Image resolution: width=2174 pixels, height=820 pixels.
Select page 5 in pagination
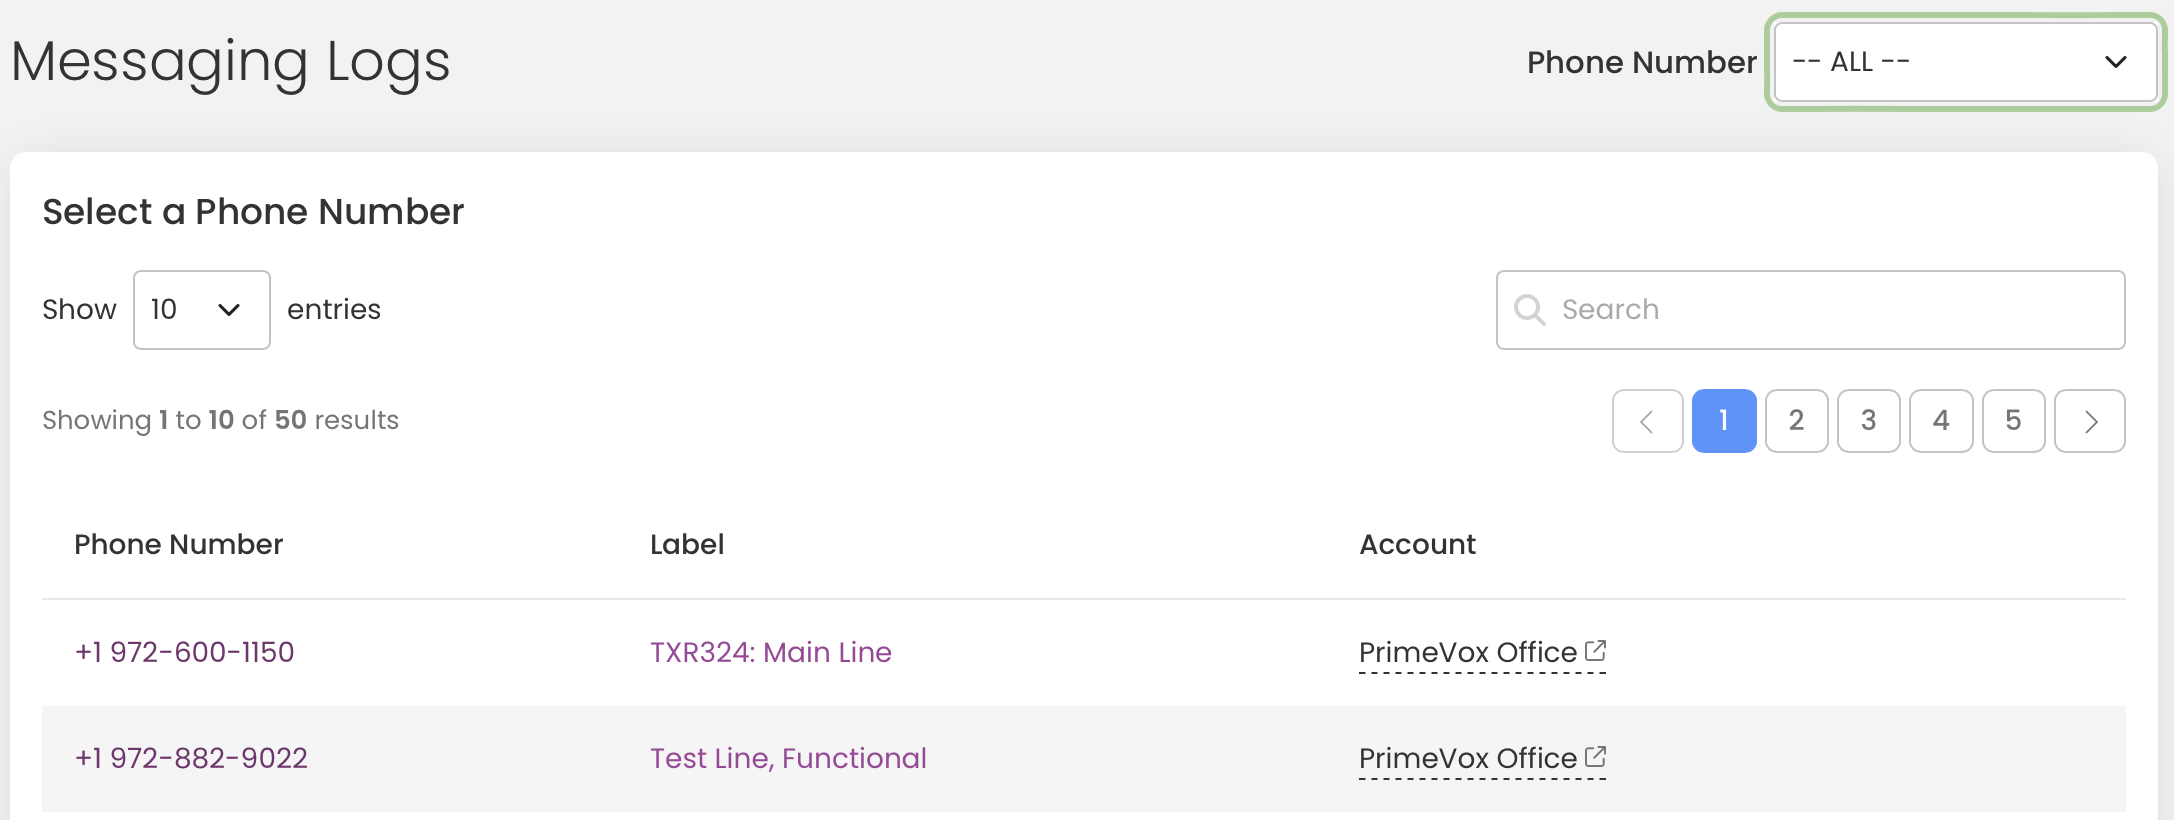coord(2014,421)
